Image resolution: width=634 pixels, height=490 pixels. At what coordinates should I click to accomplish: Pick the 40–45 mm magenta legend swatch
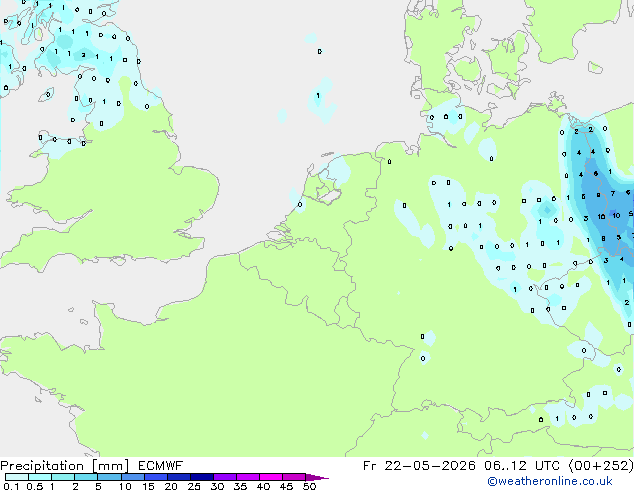pyautogui.click(x=271, y=477)
